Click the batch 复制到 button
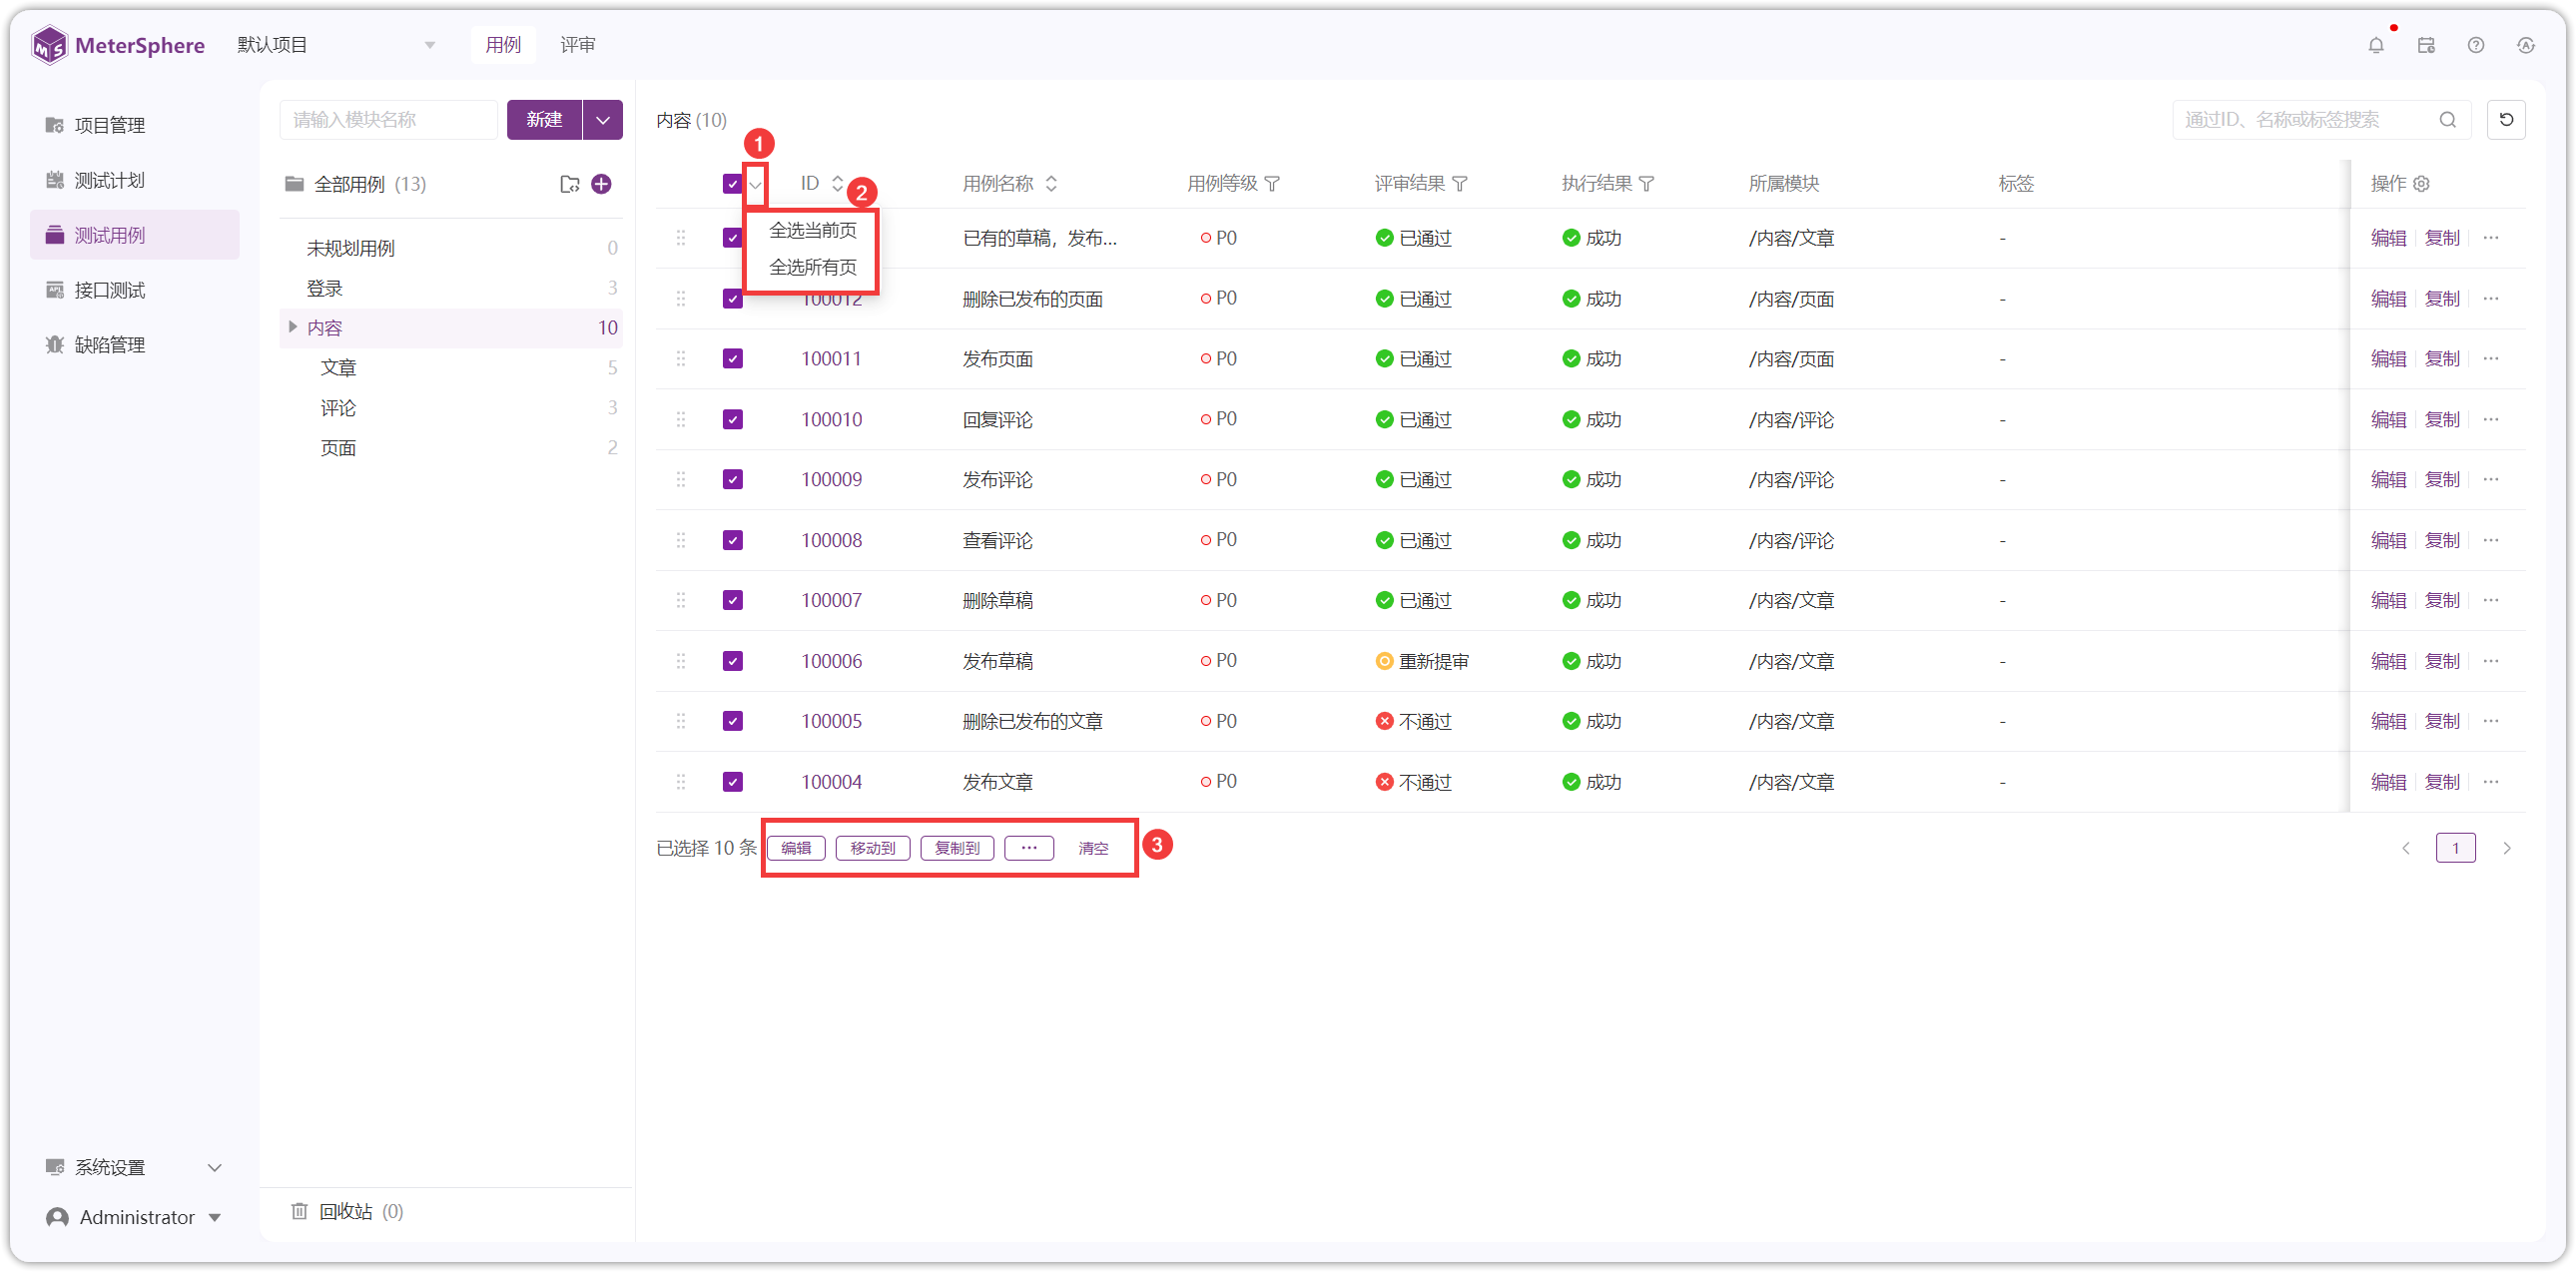Screen dimensions: 2576x1272 pos(957,848)
